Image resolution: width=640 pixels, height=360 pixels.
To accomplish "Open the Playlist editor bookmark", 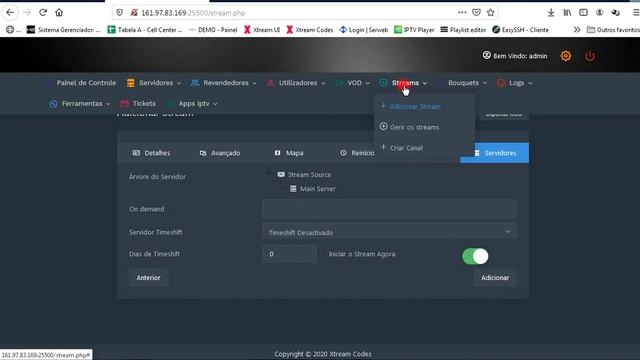I will tap(463, 29).
